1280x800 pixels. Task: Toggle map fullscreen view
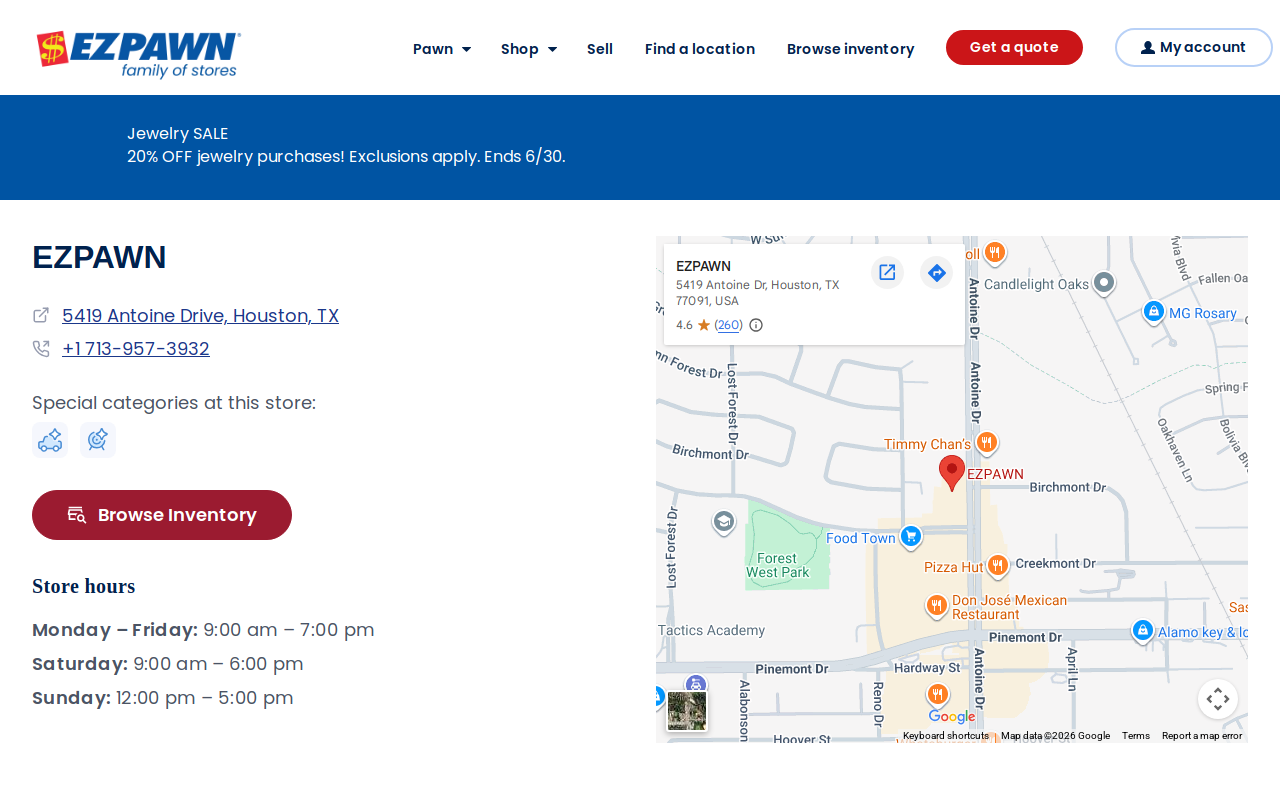(1218, 699)
